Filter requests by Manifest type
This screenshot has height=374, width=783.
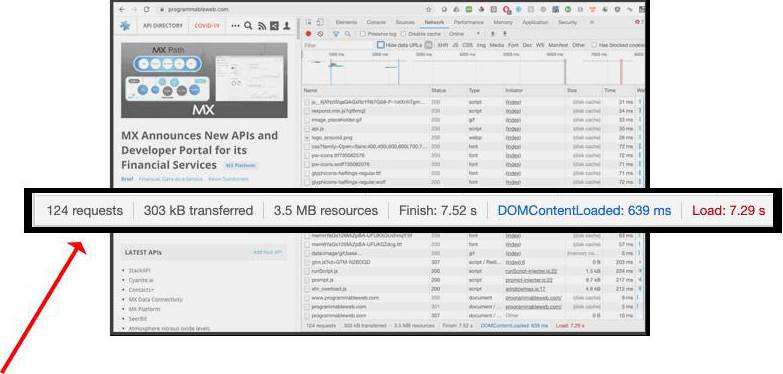(558, 45)
